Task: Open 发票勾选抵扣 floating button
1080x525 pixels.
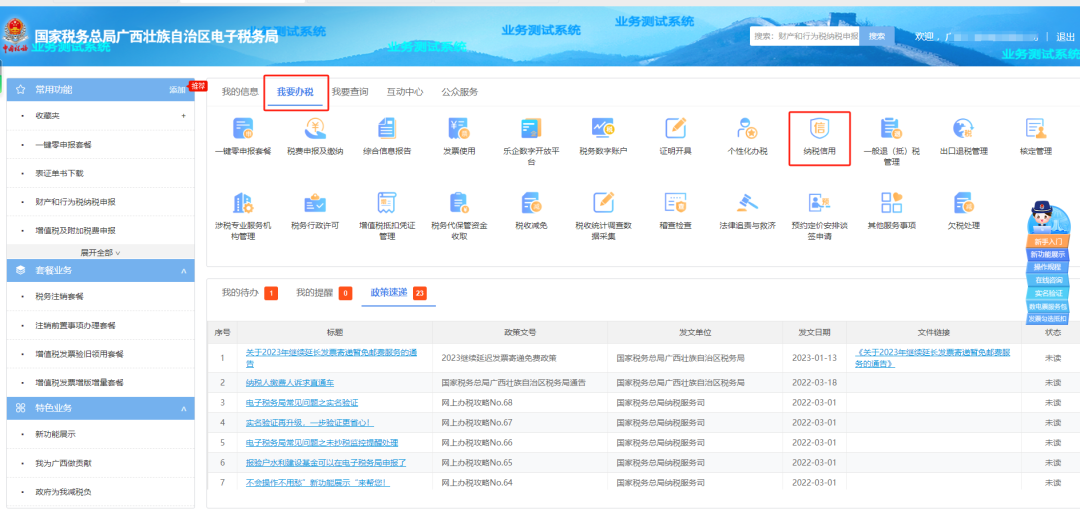Action: click(1047, 319)
